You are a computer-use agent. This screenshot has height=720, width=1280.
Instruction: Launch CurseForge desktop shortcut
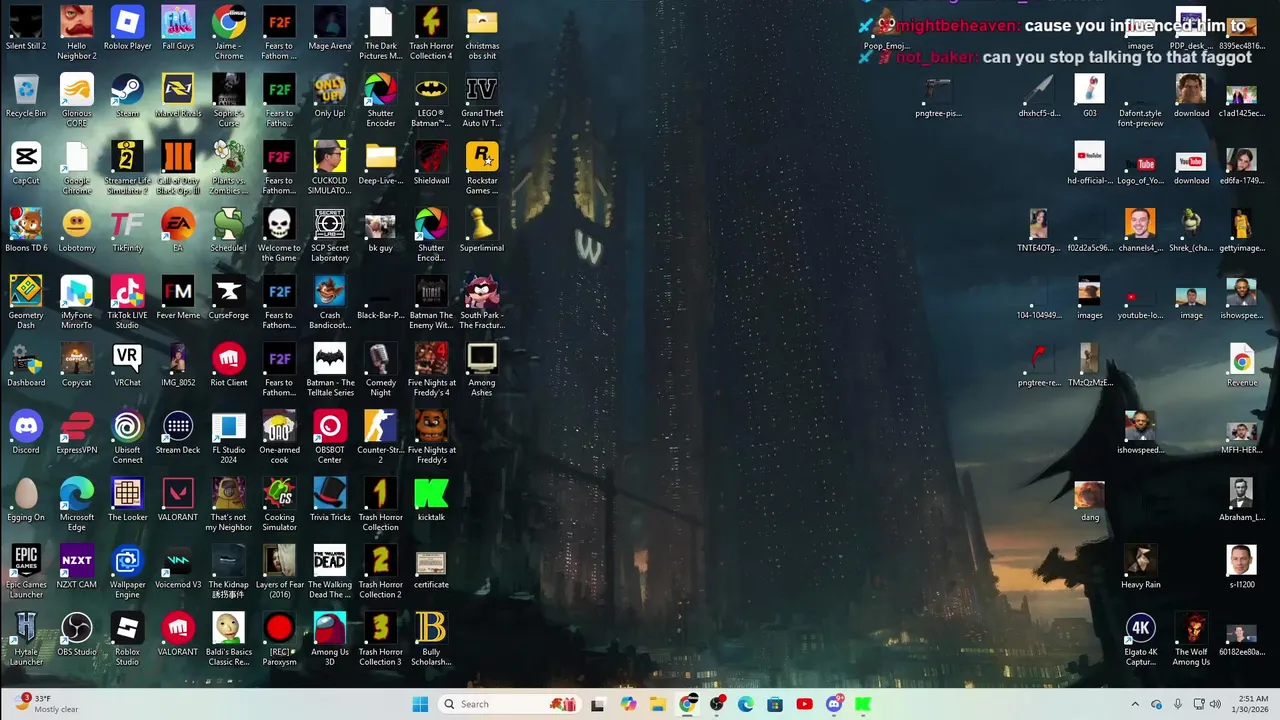[x=228, y=299]
